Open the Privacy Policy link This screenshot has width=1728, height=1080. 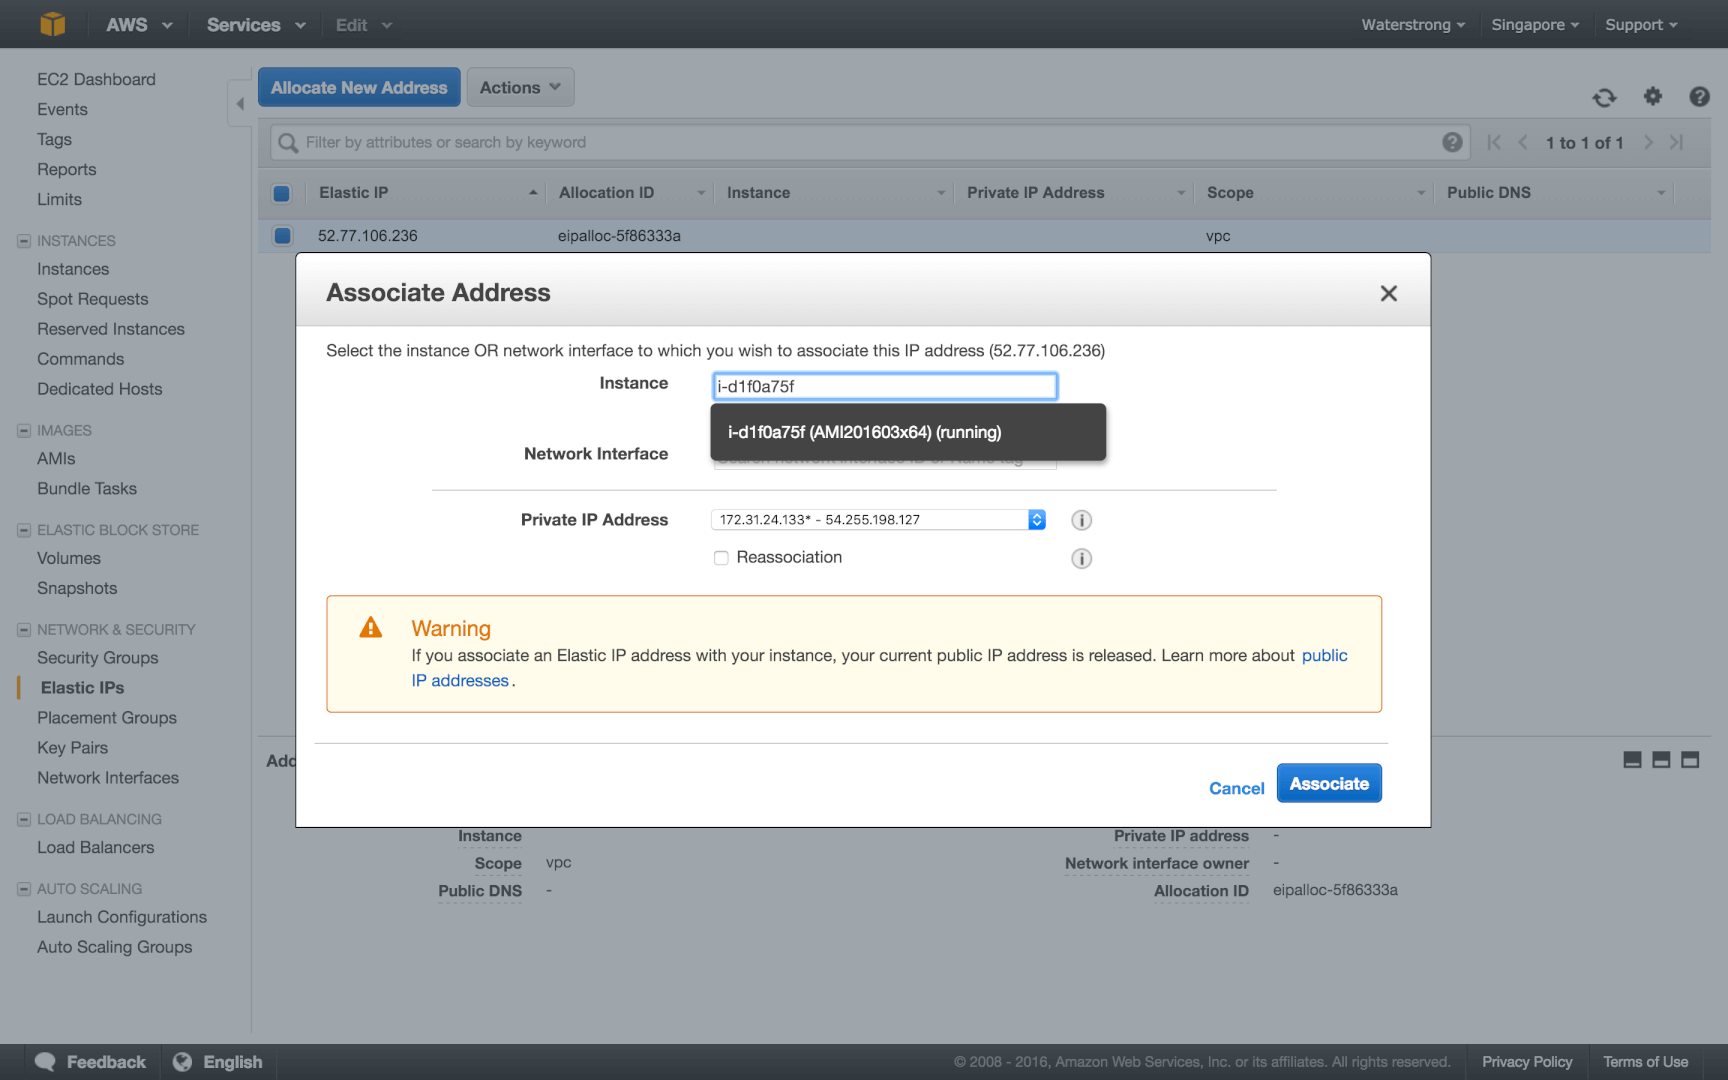click(1527, 1062)
